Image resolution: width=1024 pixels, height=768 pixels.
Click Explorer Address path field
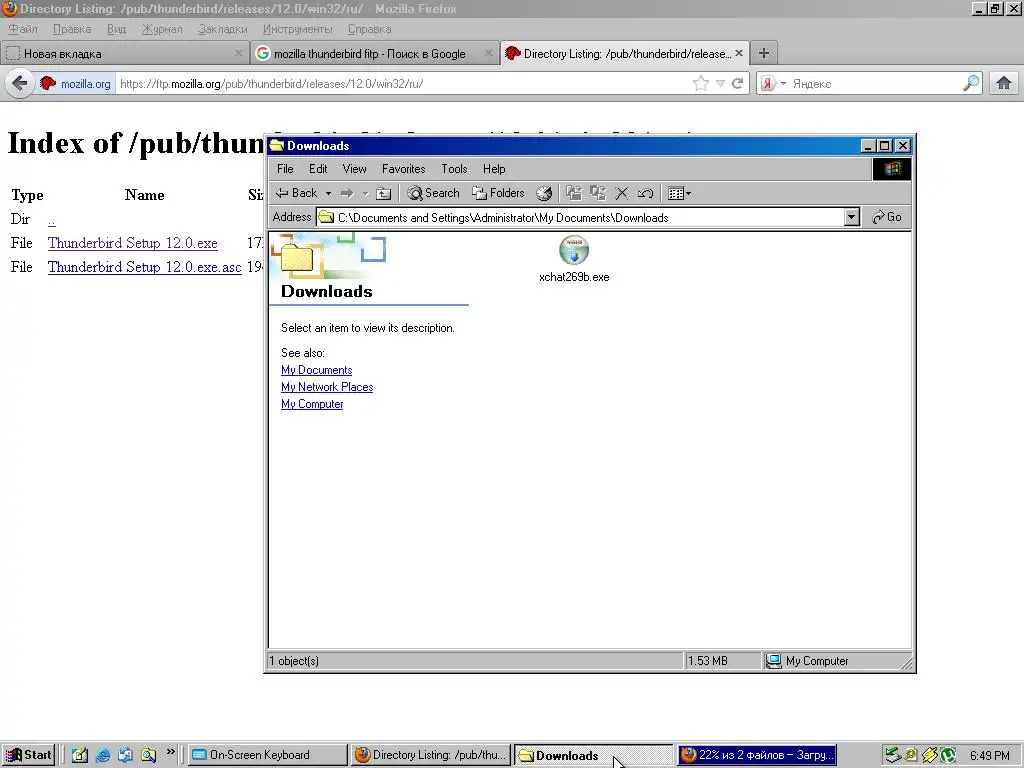pyautogui.click(x=580, y=217)
